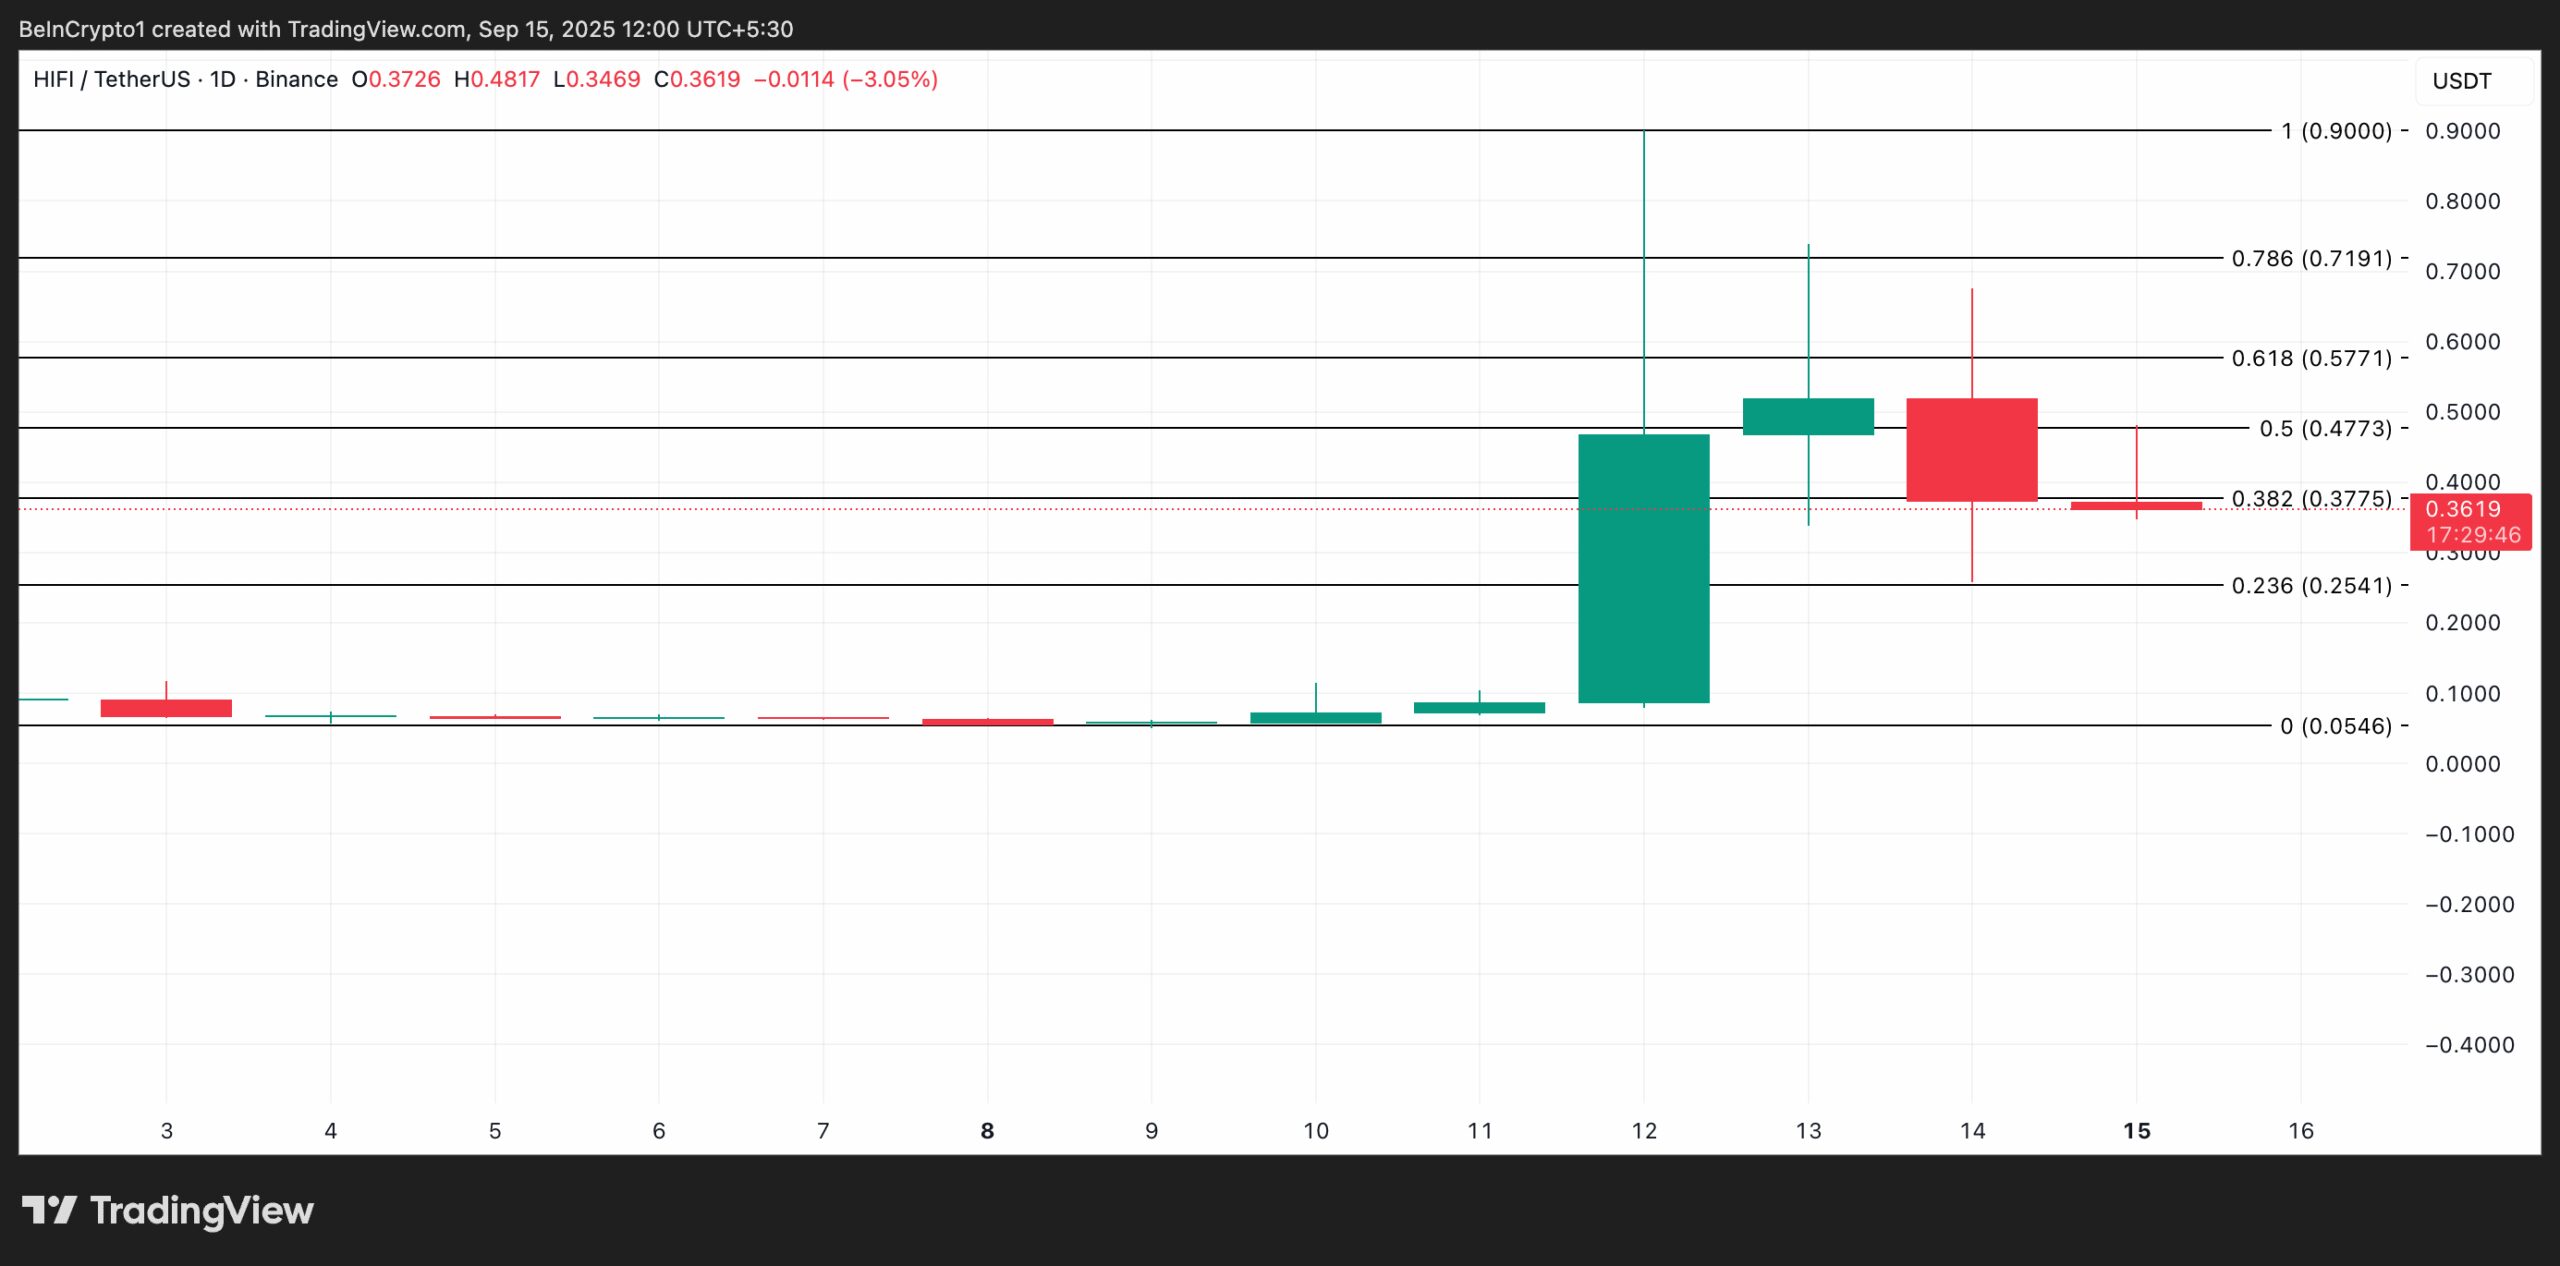Screen dimensions: 2560x1266
Task: Click the high value H0.4817
Action: pos(498,79)
